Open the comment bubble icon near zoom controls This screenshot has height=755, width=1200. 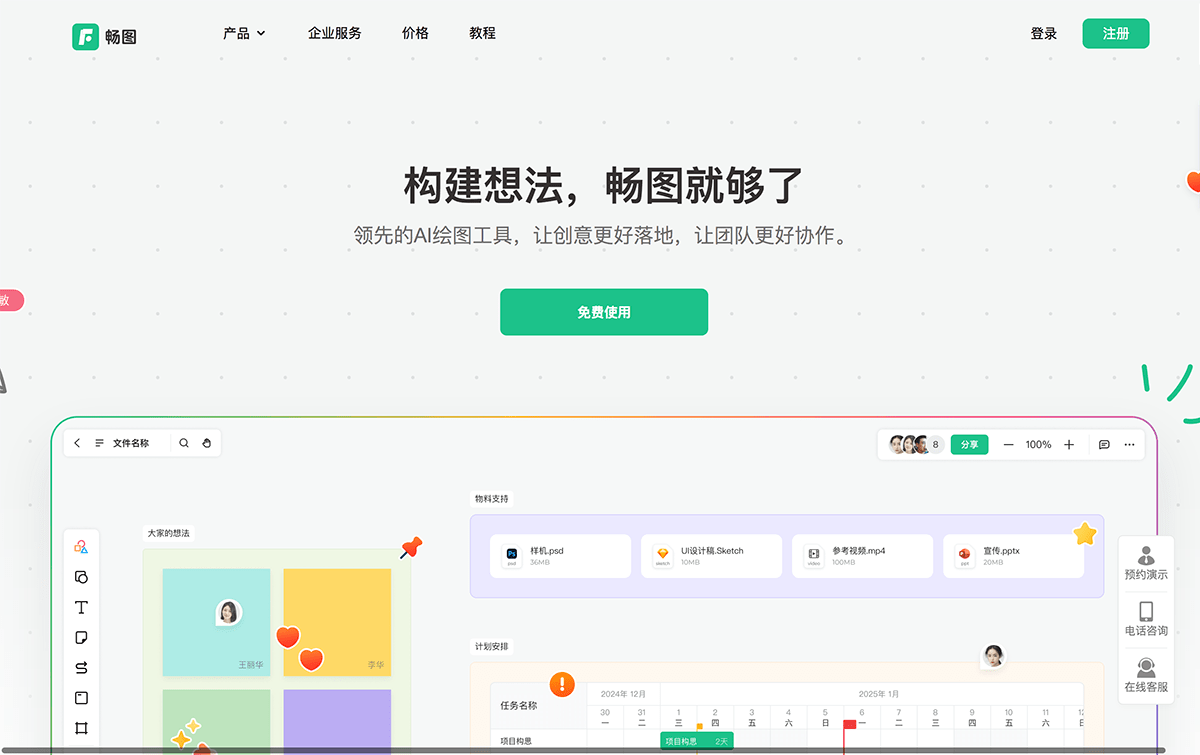click(x=1104, y=444)
